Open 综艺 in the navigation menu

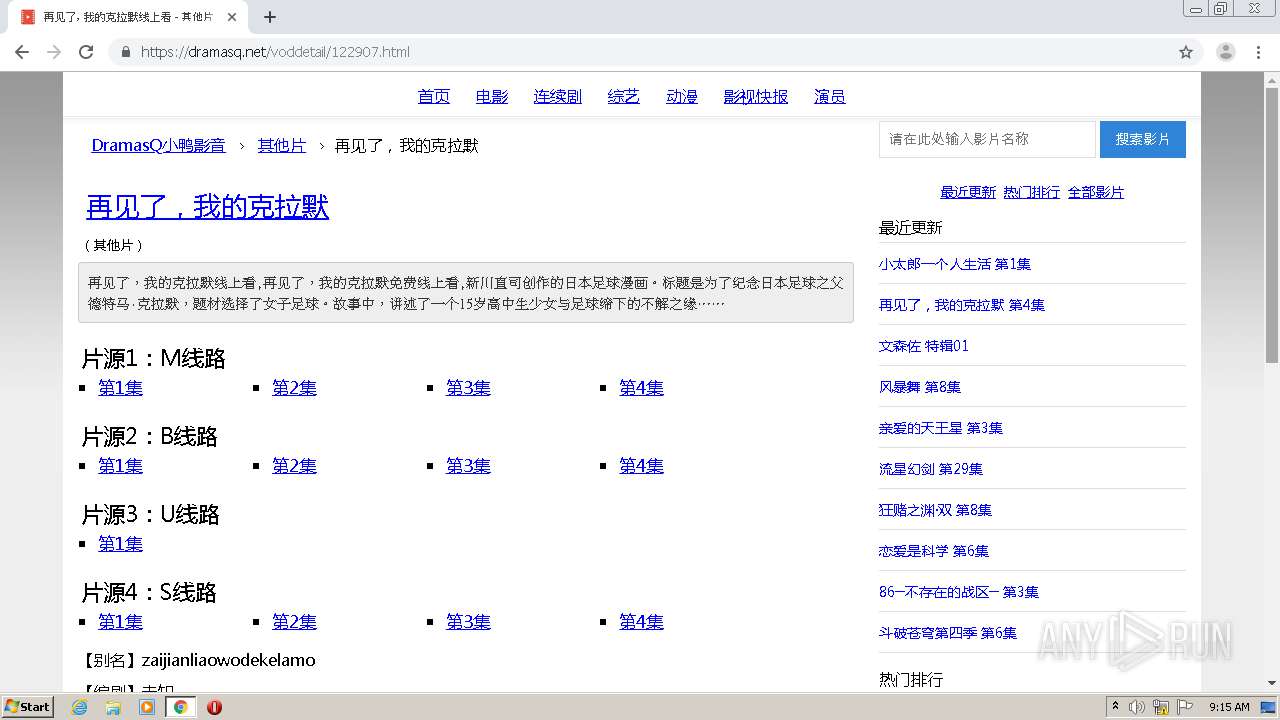[624, 97]
